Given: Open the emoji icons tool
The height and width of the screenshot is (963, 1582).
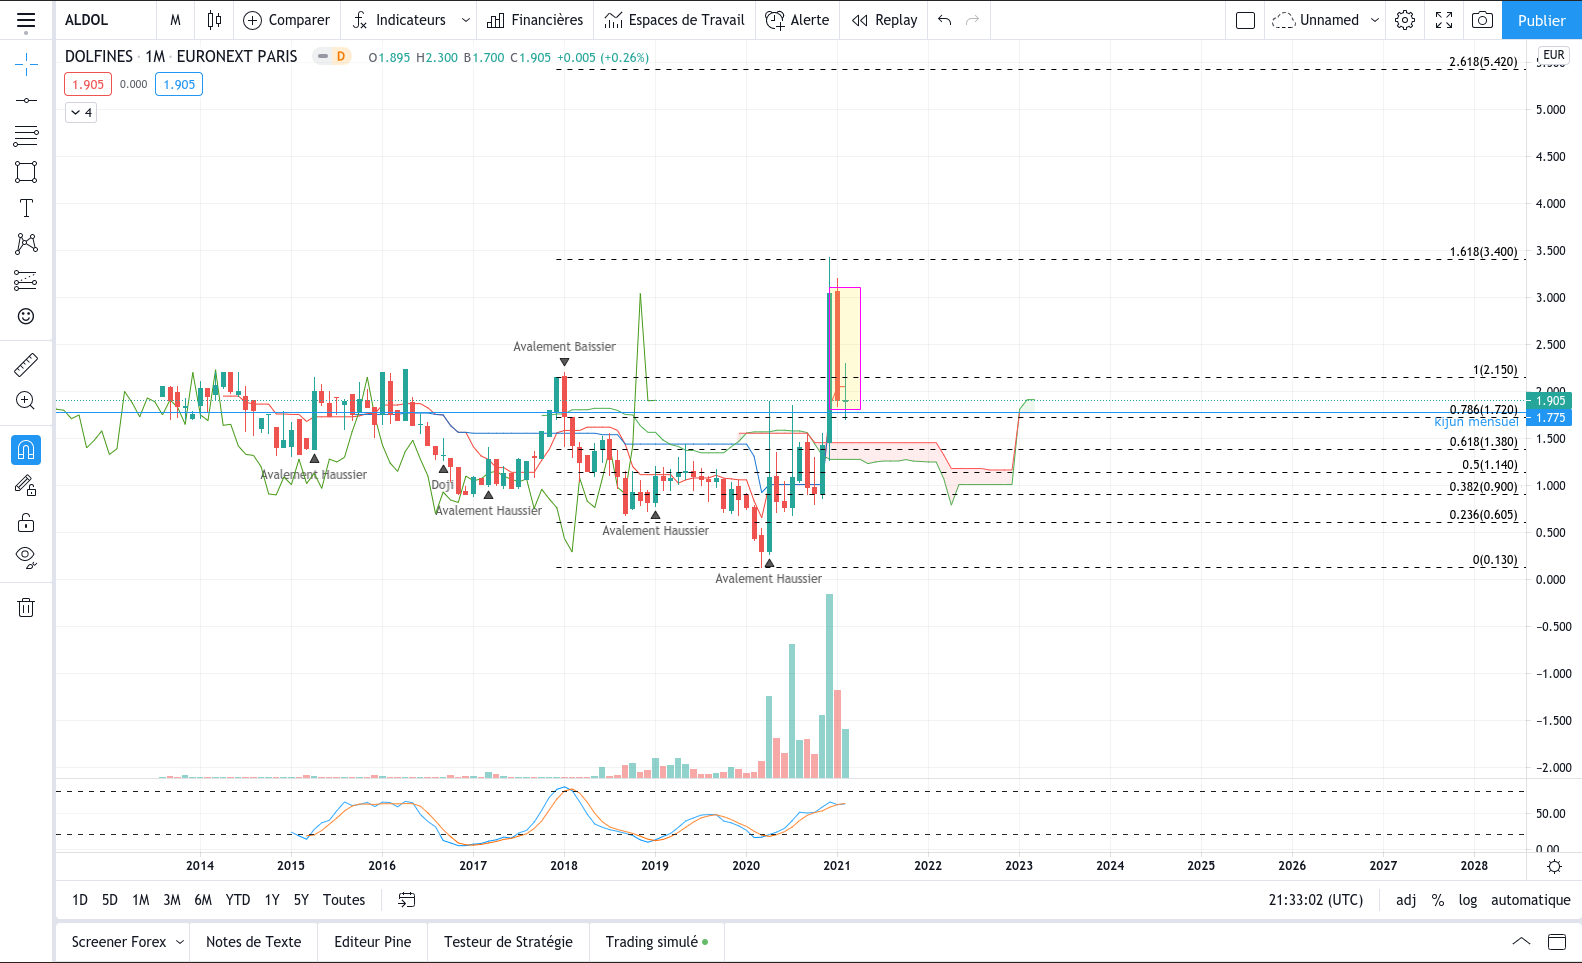Looking at the screenshot, I should (26, 316).
